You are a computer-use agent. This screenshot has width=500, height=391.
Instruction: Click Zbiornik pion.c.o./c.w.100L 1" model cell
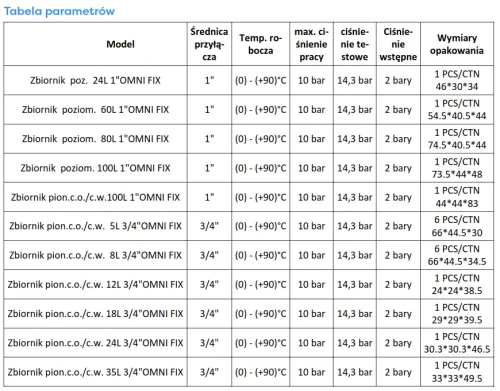(96, 197)
